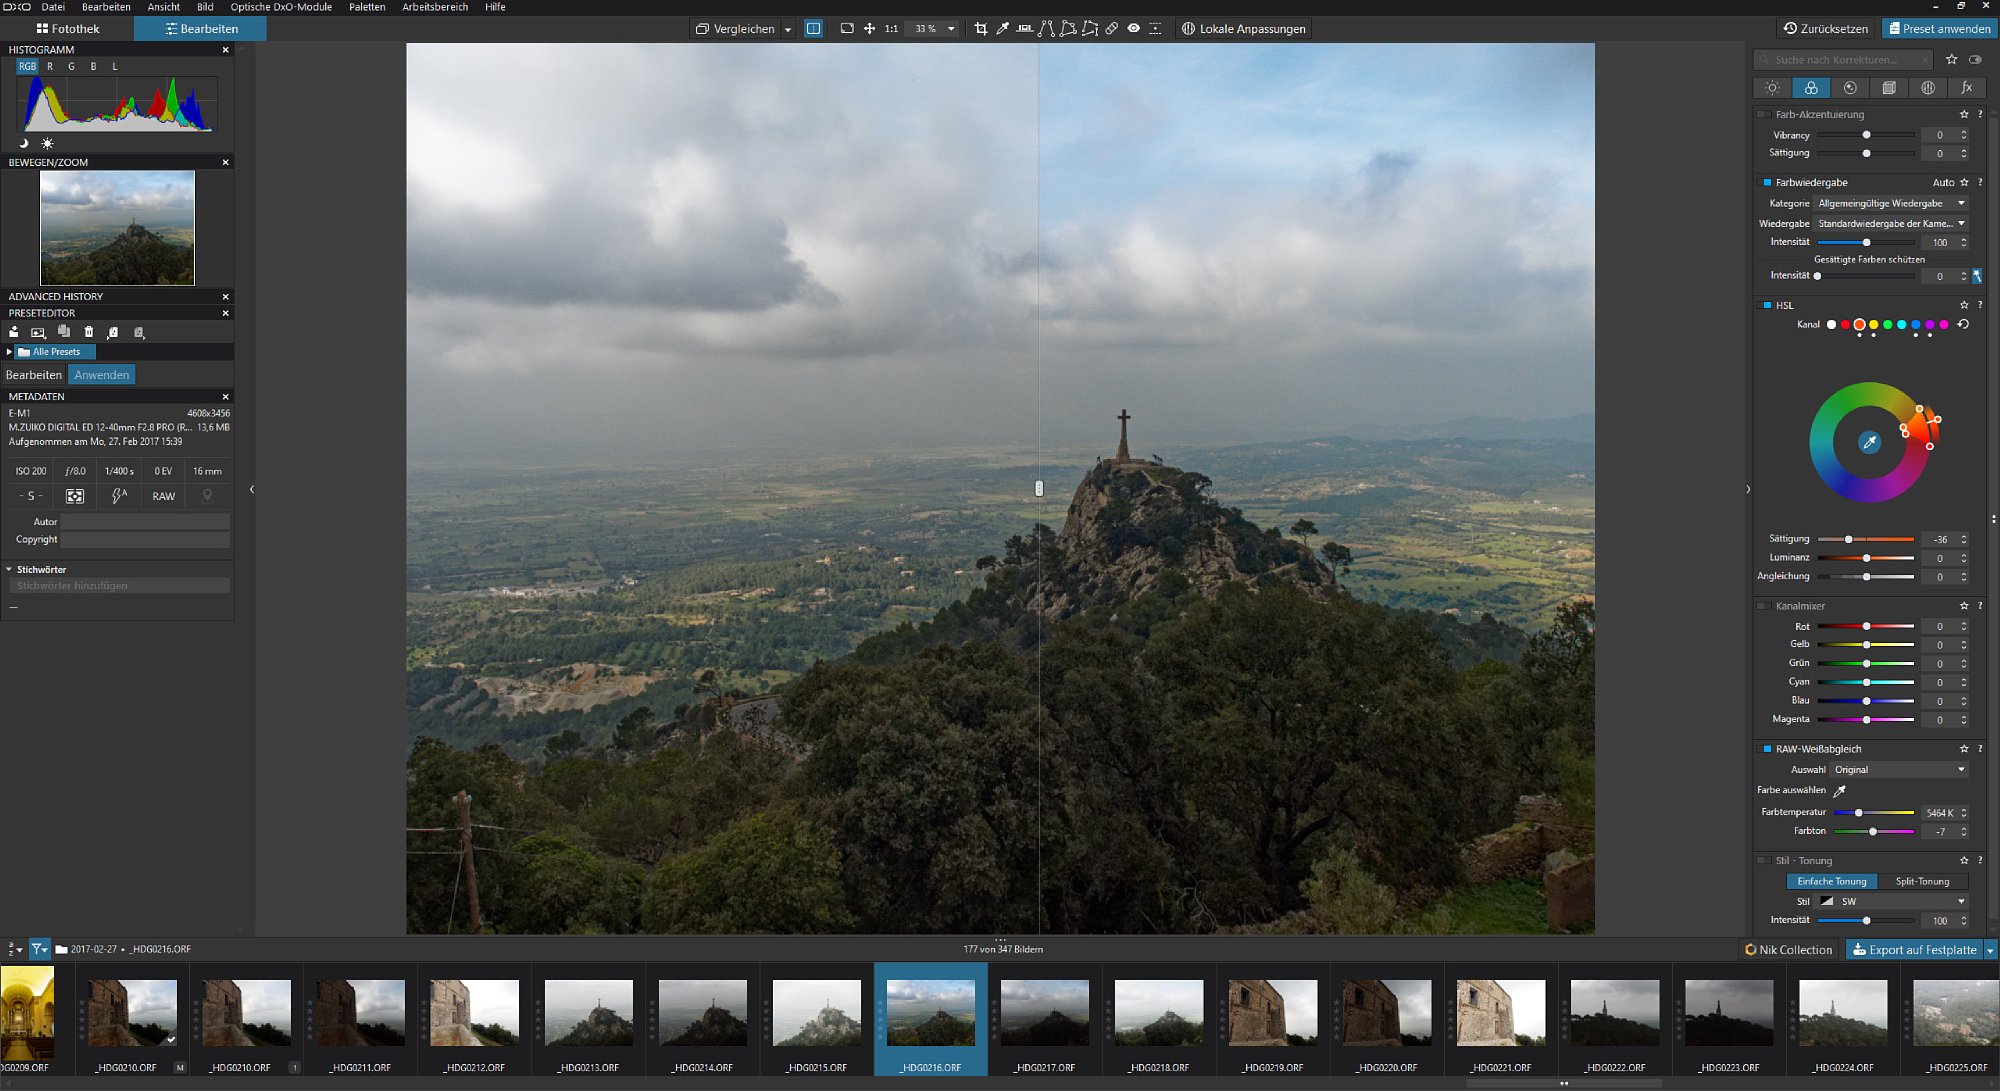This screenshot has width=2000, height=1091.
Task: Click the Vibrancy slider handle
Action: [x=1866, y=135]
